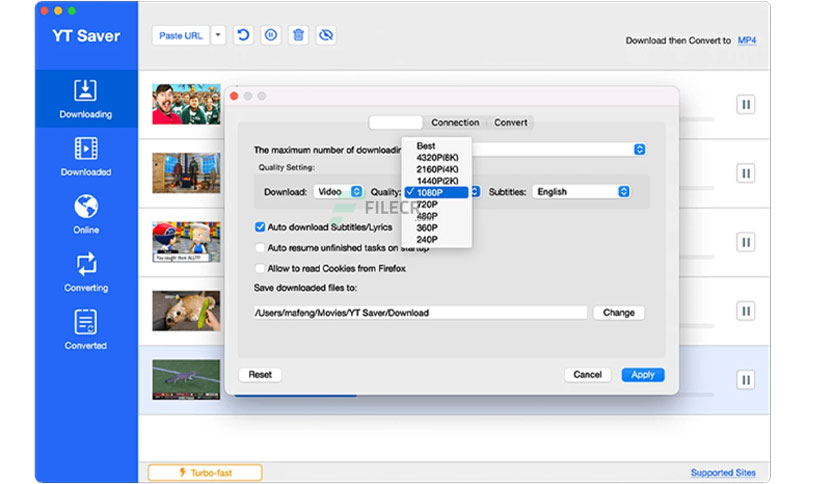Open the Online browser section
The height and width of the screenshot is (484, 836).
pyautogui.click(x=85, y=214)
